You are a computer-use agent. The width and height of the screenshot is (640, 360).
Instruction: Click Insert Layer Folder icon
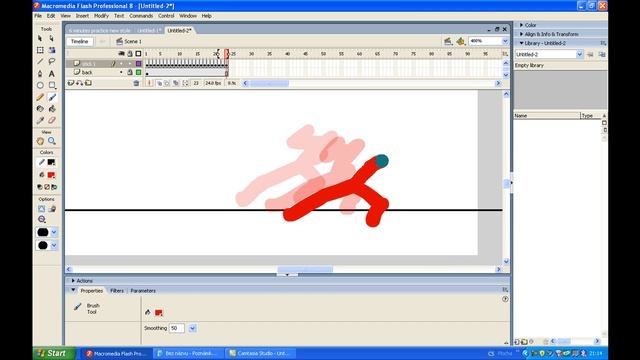(x=88, y=83)
